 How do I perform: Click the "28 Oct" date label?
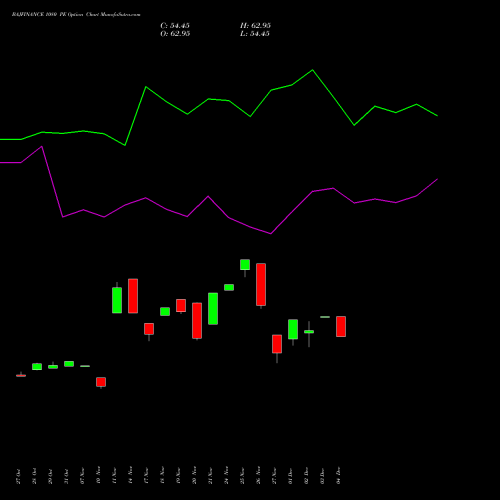(34, 476)
